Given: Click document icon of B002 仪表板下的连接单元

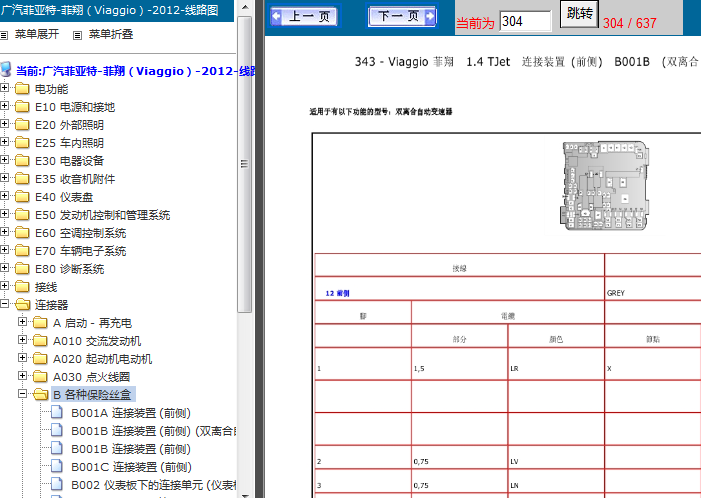Looking at the screenshot, I should [x=57, y=484].
